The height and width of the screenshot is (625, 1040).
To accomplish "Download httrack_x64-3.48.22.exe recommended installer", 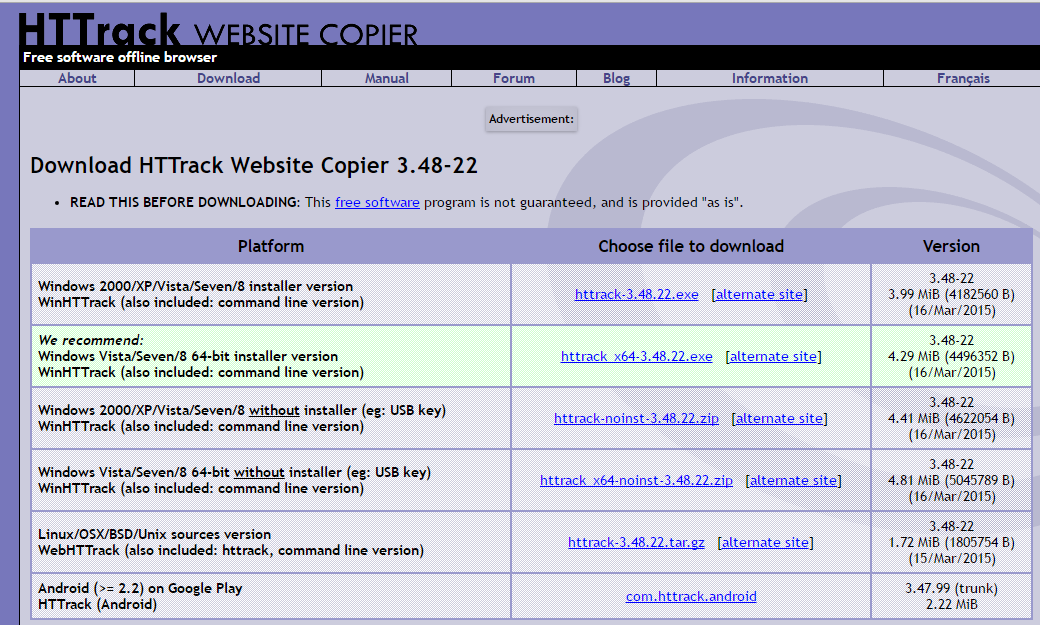I will (637, 356).
